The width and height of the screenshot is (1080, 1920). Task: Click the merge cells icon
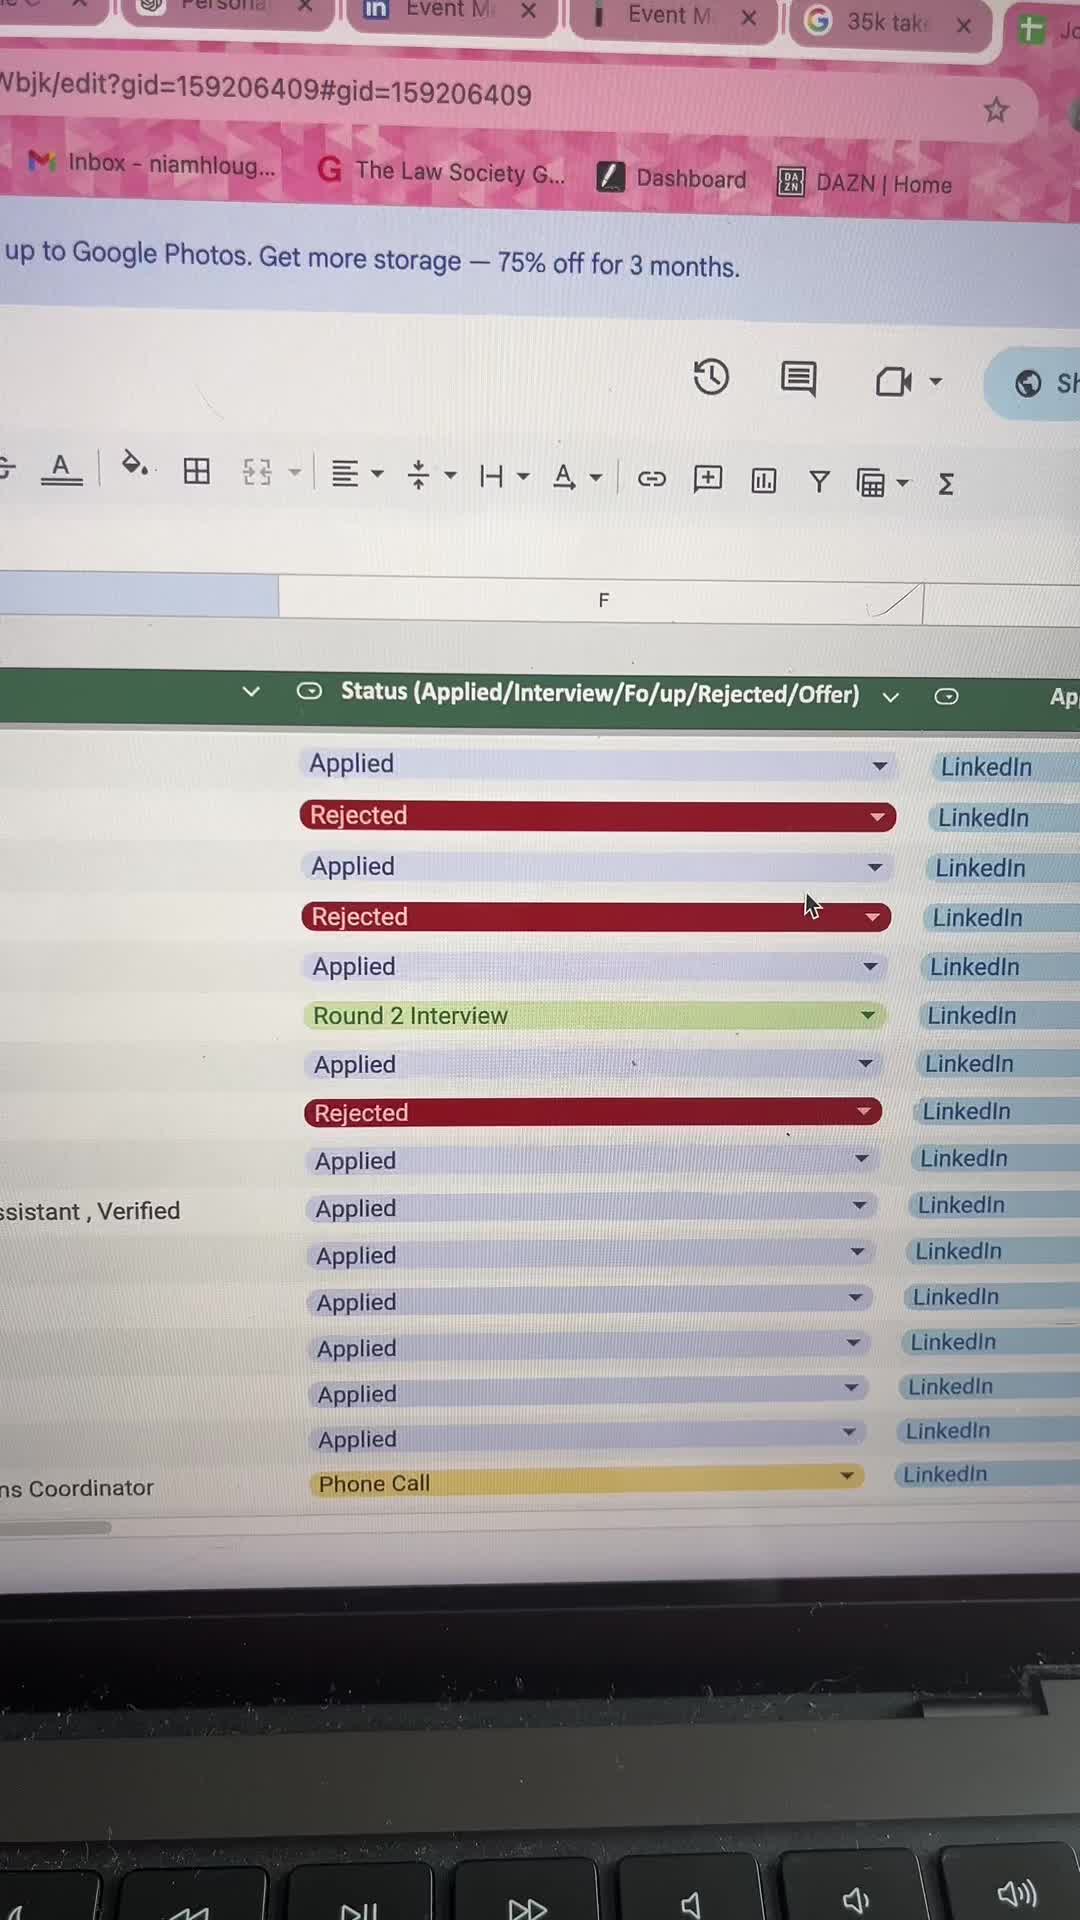257,472
